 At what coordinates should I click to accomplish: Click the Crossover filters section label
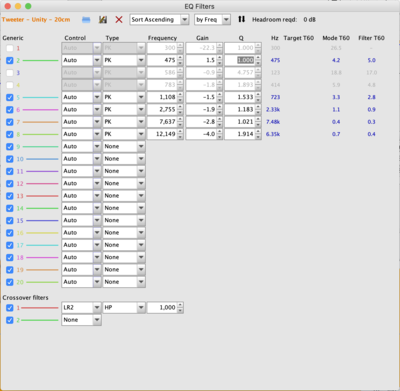25,298
